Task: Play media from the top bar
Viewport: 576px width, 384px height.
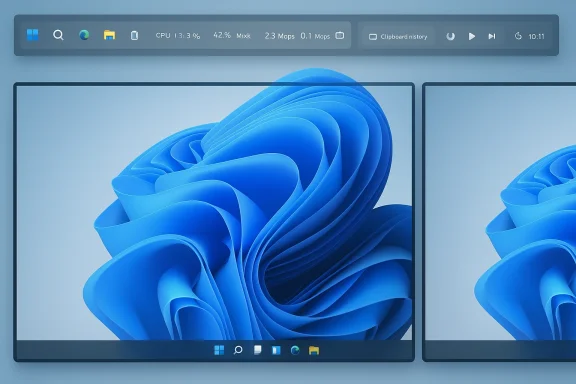Action: (x=472, y=36)
